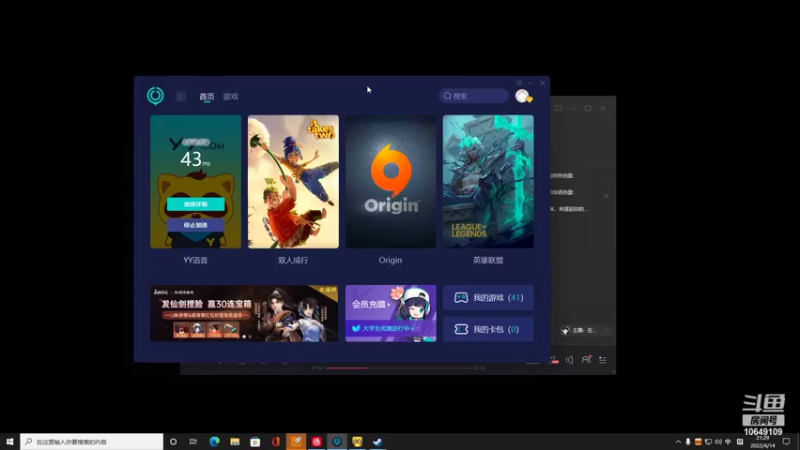Viewport: 800px width, 450px height.
Task: Click 停止加速 on the YY语音 card
Action: [195, 225]
